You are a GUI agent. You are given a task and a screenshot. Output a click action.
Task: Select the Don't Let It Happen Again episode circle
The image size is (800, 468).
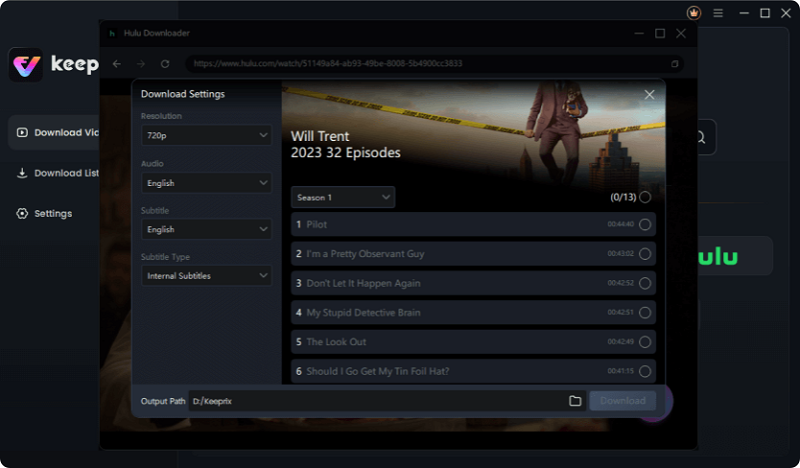tap(645, 283)
